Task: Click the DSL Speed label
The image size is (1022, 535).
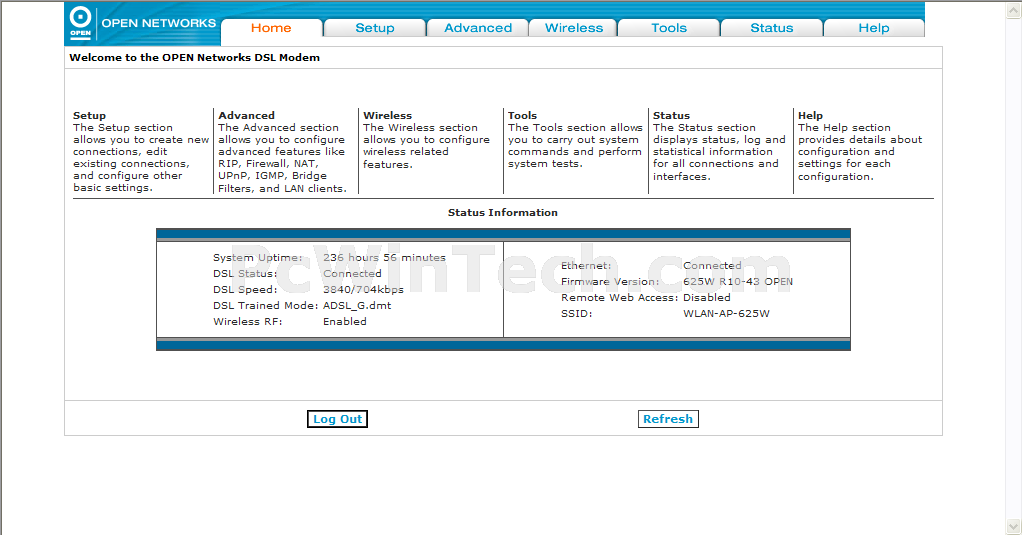Action: pyautogui.click(x=245, y=290)
